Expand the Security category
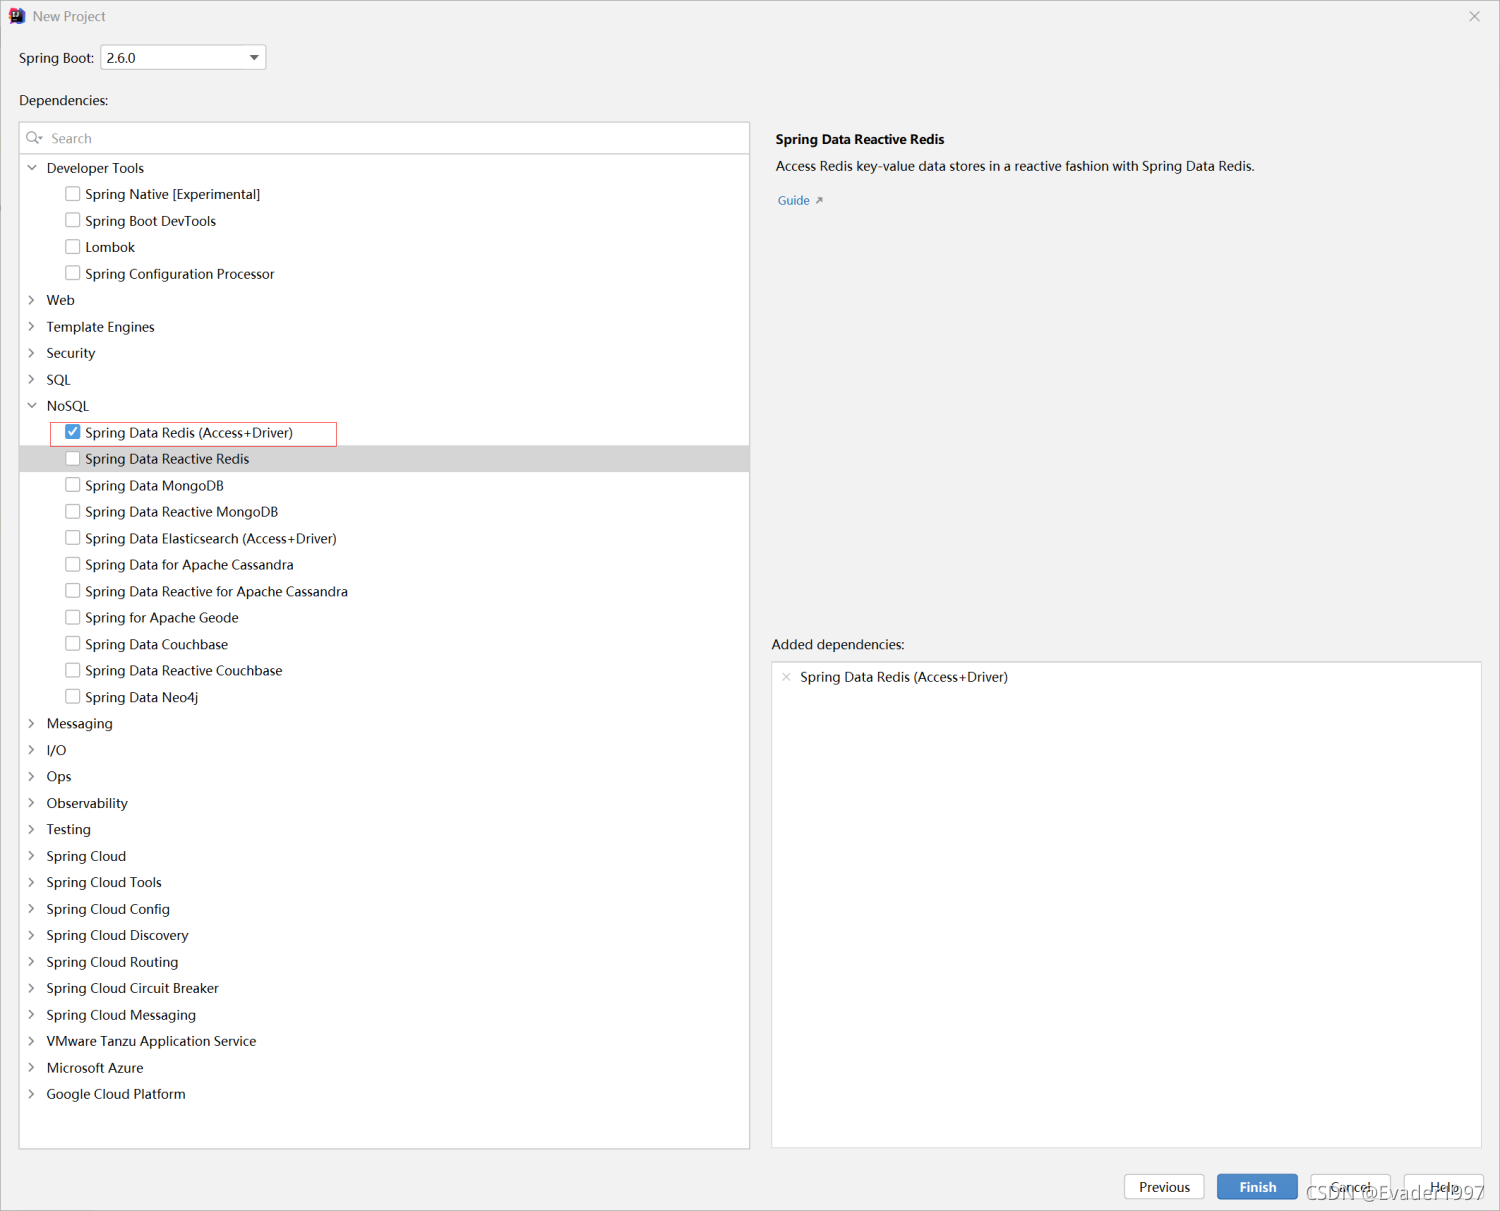The height and width of the screenshot is (1211, 1500). 32,353
